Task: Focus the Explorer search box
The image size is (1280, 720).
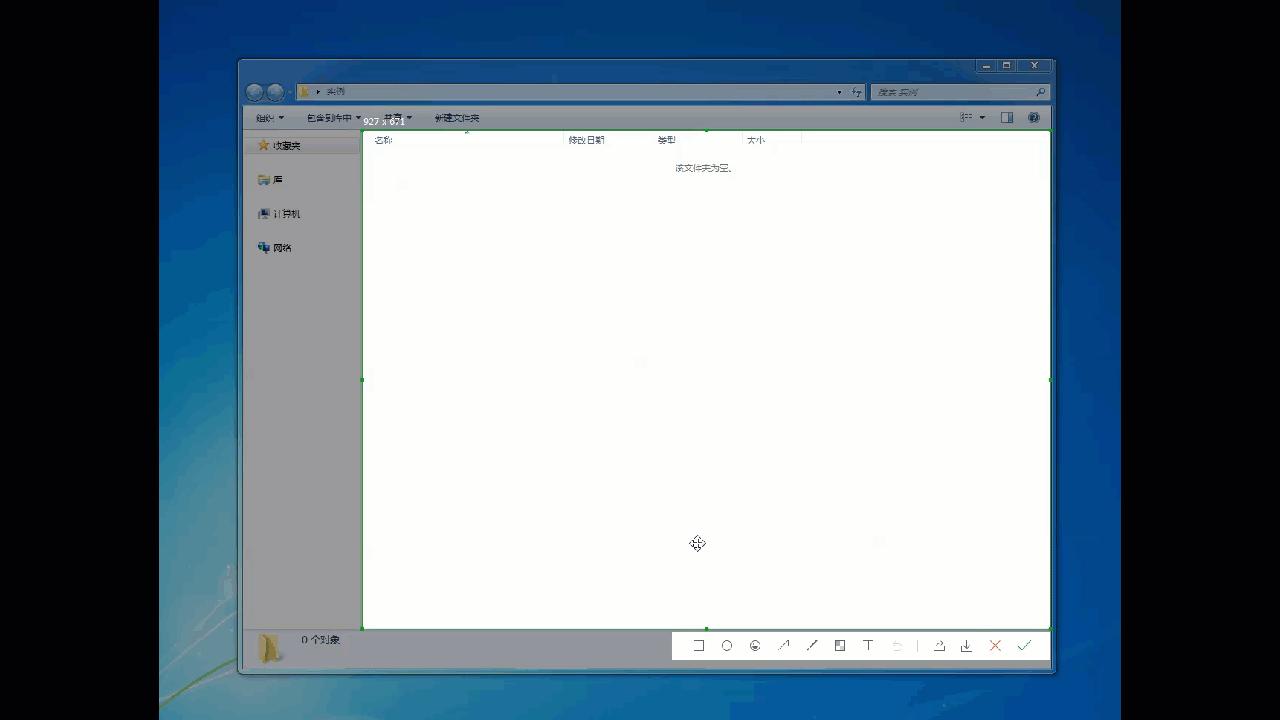Action: pyautogui.click(x=959, y=92)
